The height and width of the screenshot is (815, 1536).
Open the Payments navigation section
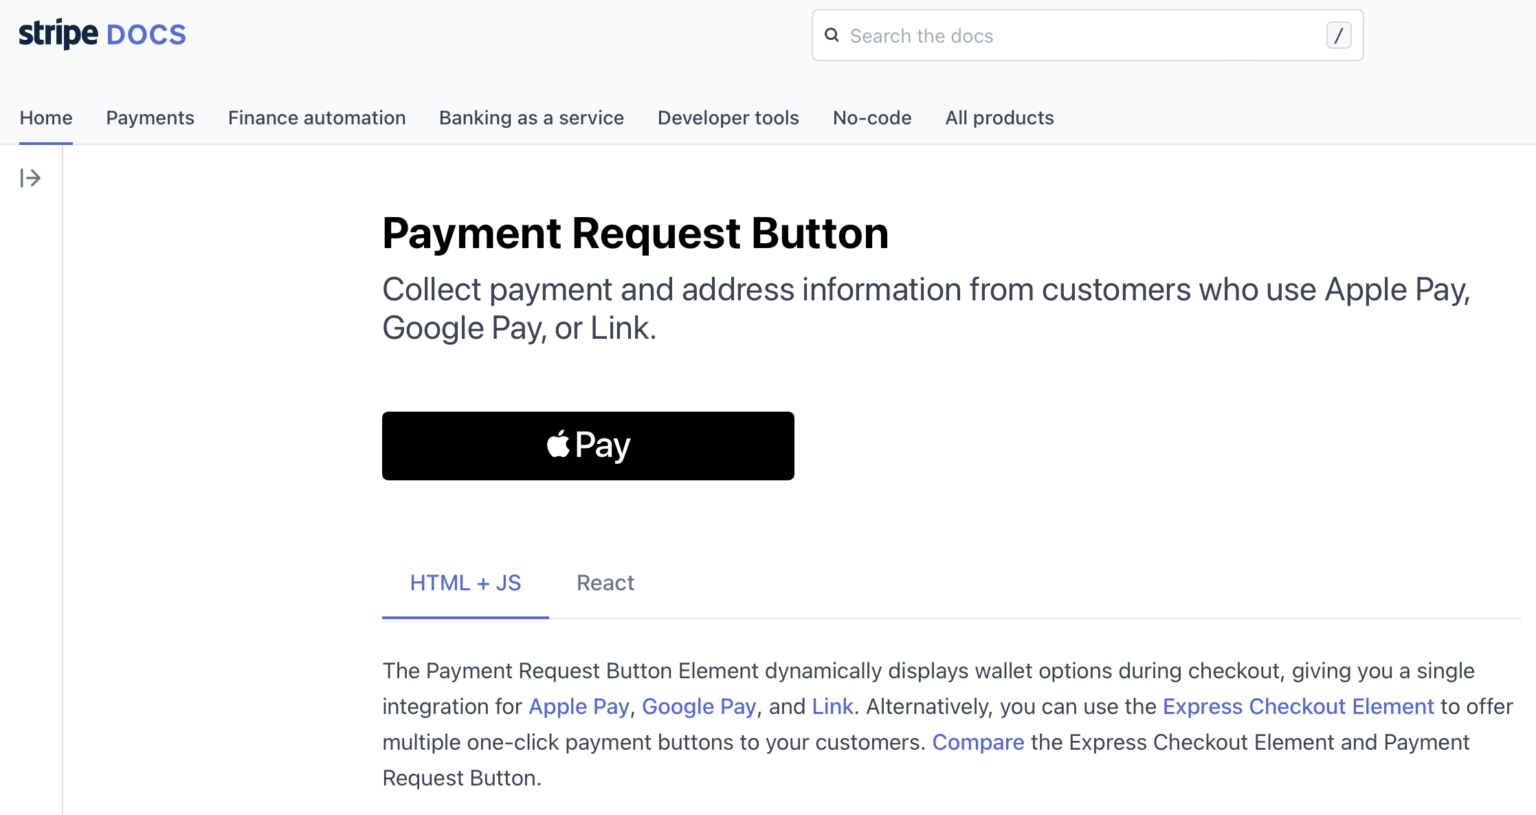pyautogui.click(x=150, y=118)
